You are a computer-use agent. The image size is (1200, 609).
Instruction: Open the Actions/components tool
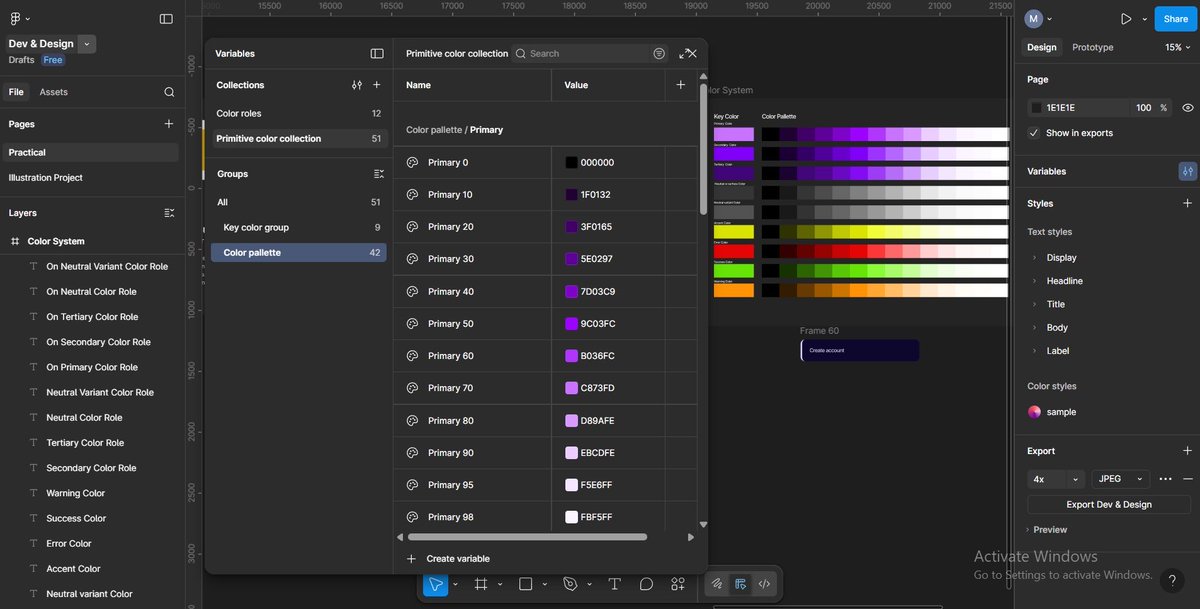click(678, 584)
